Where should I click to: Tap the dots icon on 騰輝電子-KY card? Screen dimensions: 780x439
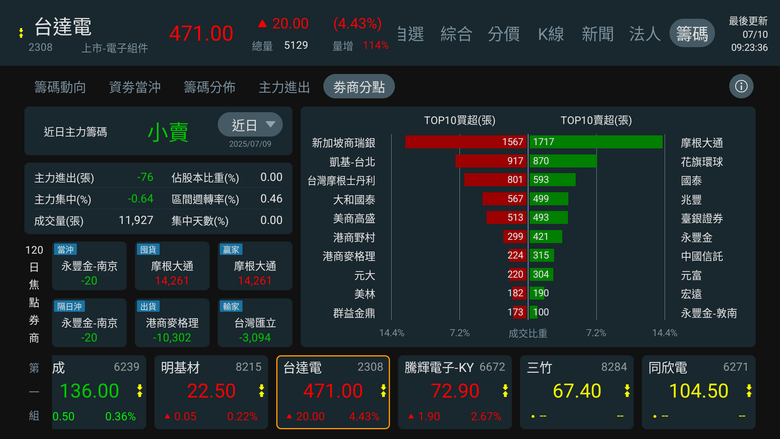(x=505, y=391)
